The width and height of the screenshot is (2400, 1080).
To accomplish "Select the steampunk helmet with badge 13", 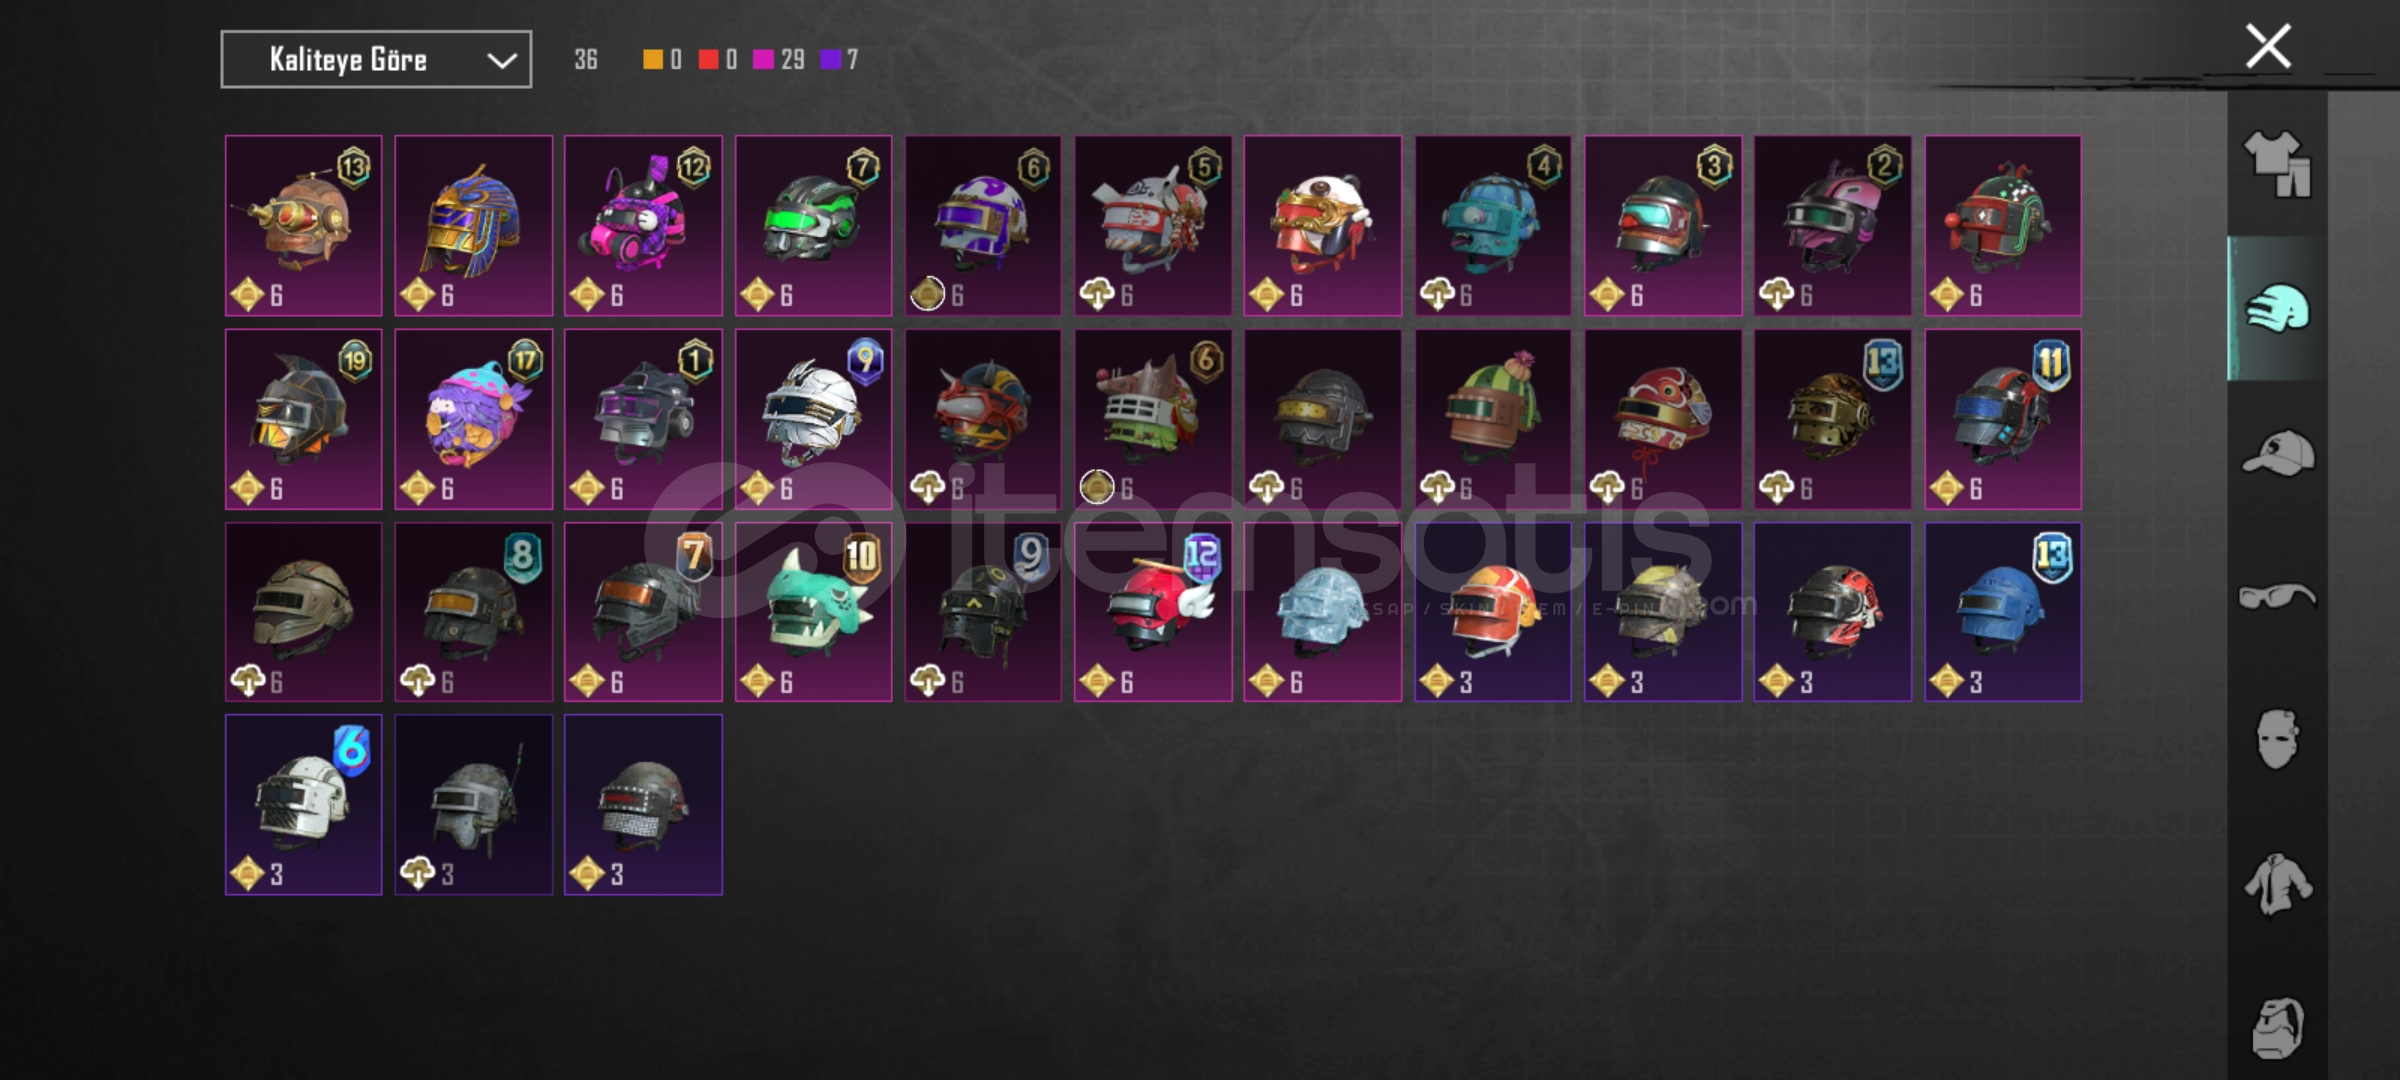I will coord(304,226).
